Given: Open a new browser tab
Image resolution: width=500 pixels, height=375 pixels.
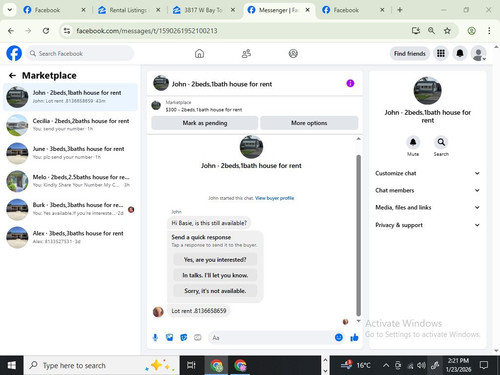Looking at the screenshot, I should [x=400, y=10].
